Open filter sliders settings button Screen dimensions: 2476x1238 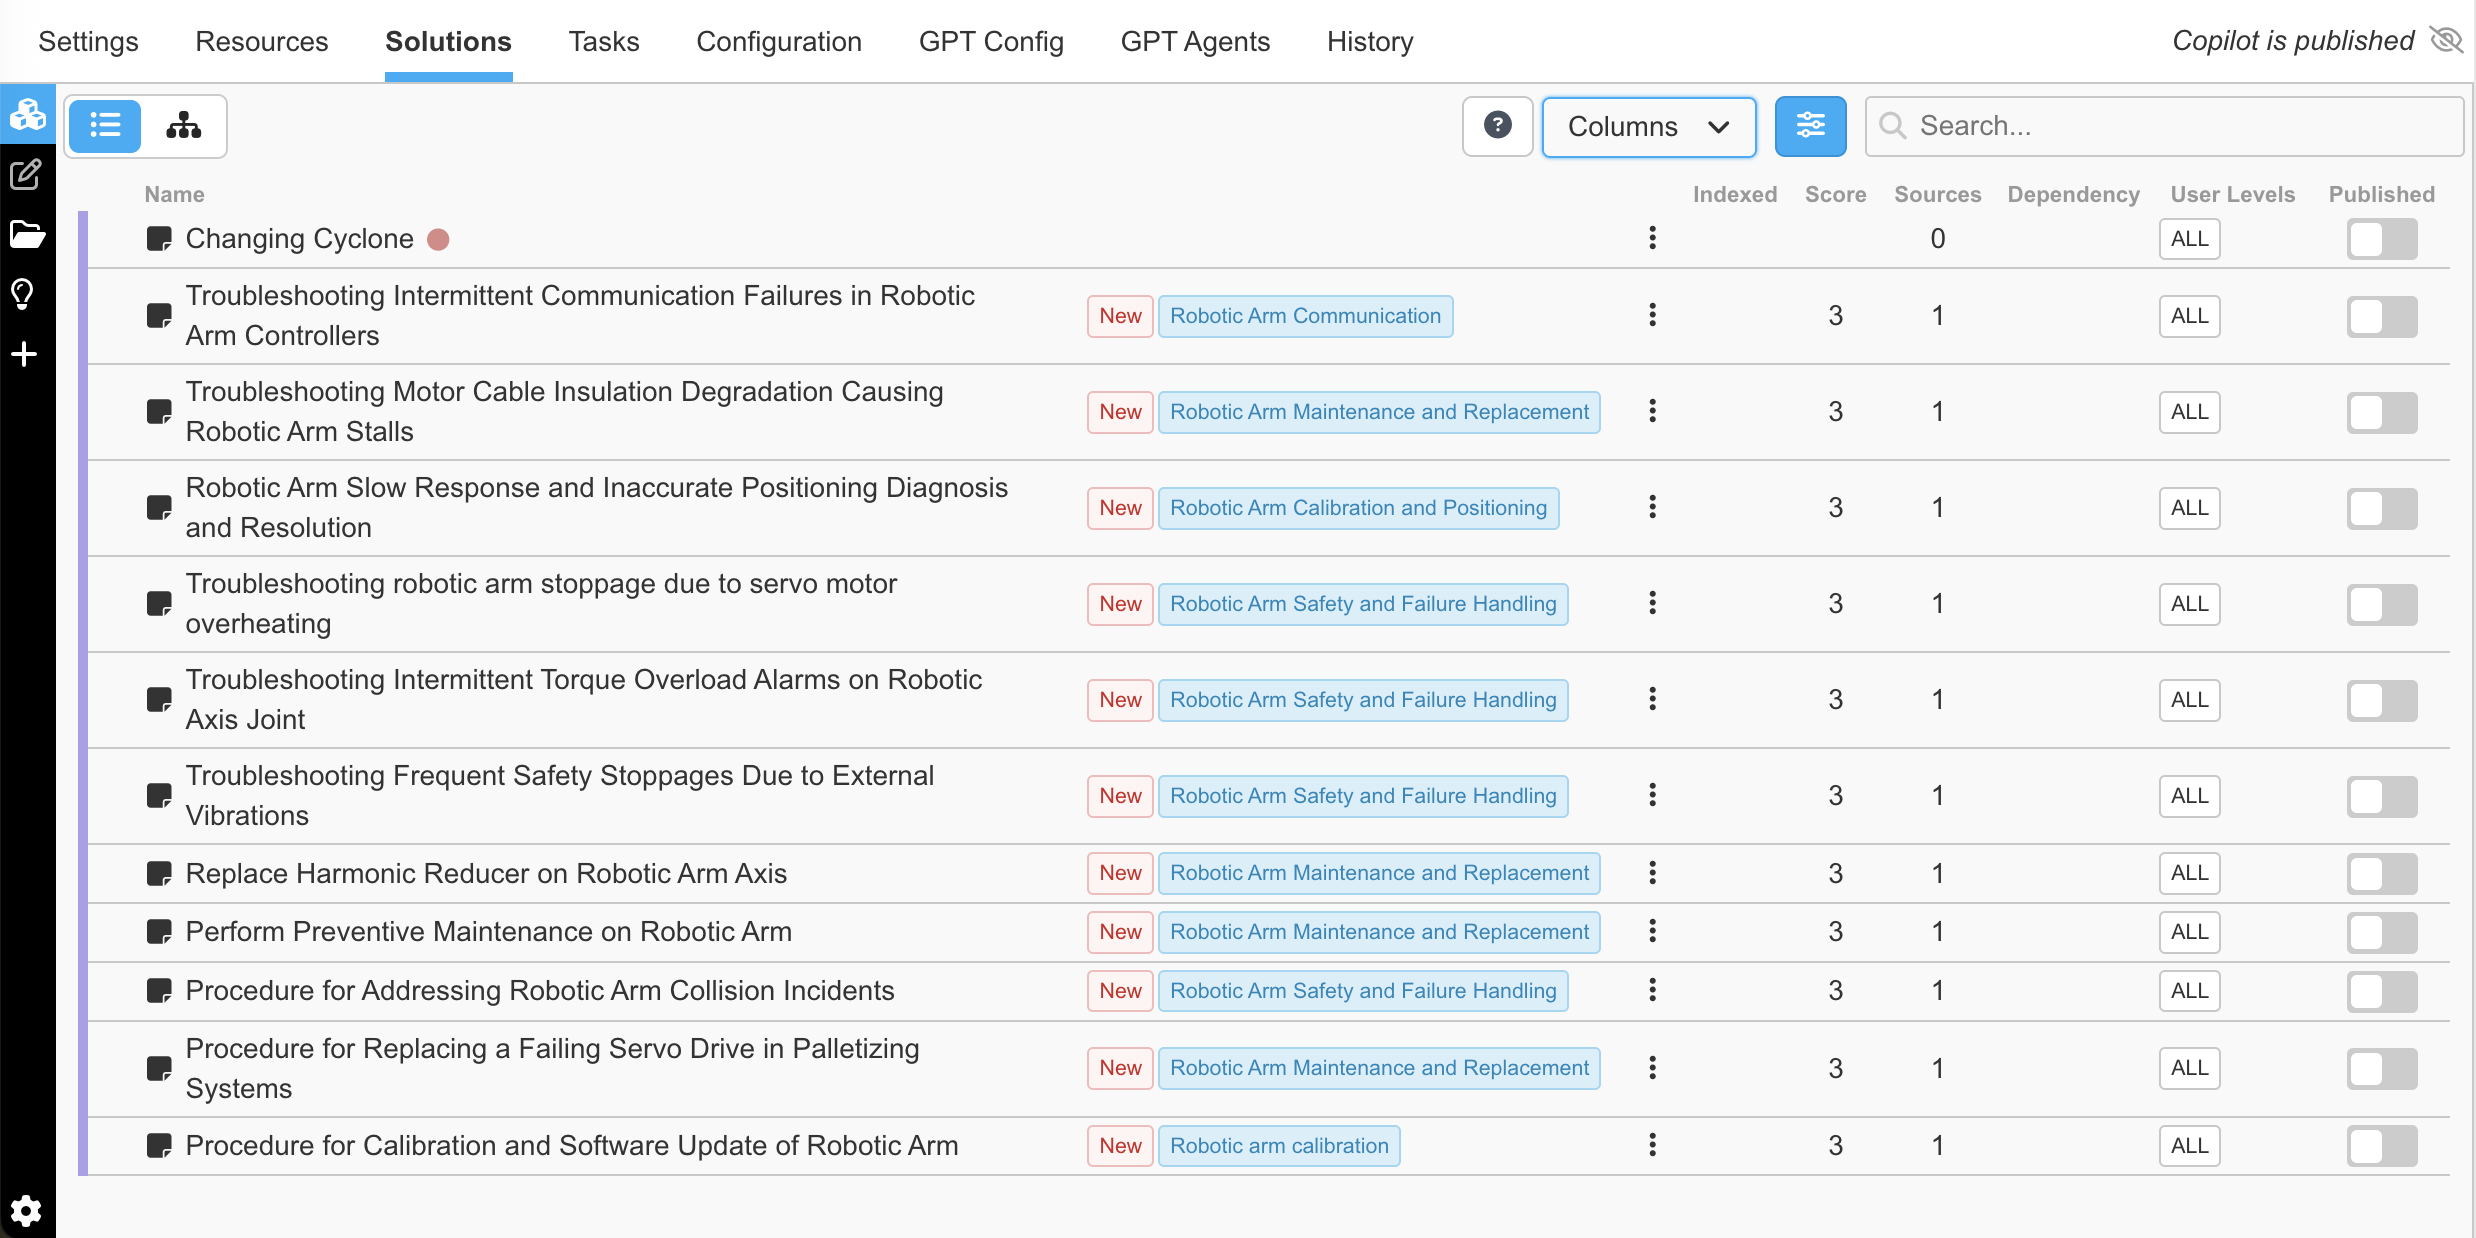(x=1810, y=126)
